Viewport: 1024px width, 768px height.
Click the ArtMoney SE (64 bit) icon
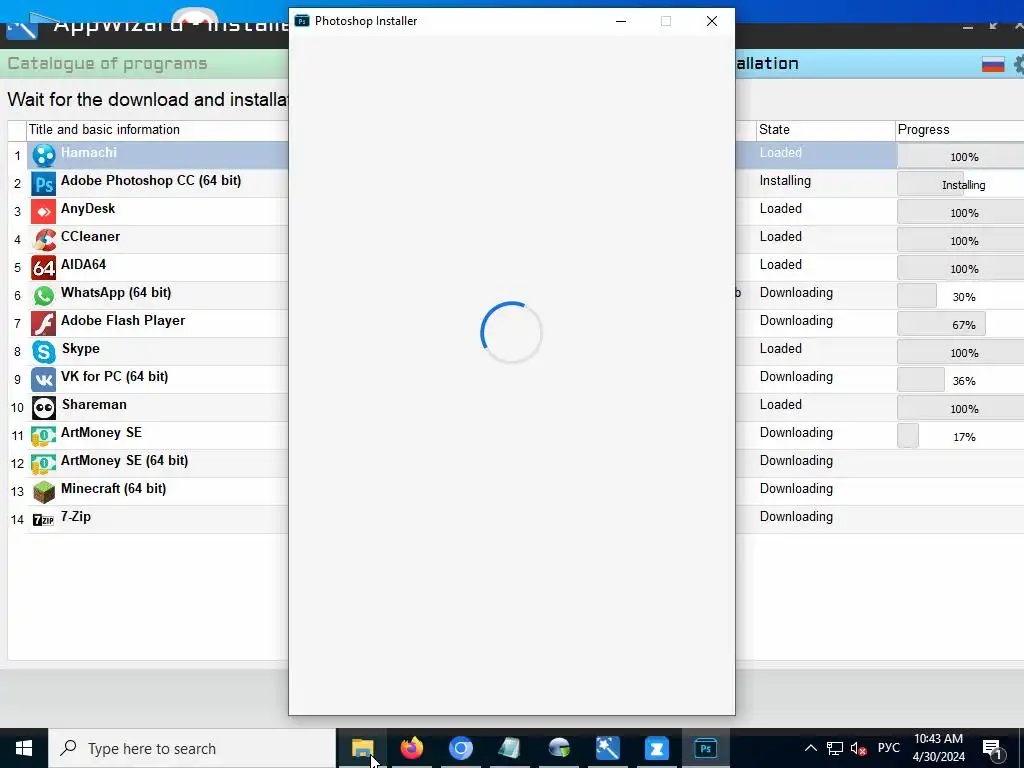[44, 464]
